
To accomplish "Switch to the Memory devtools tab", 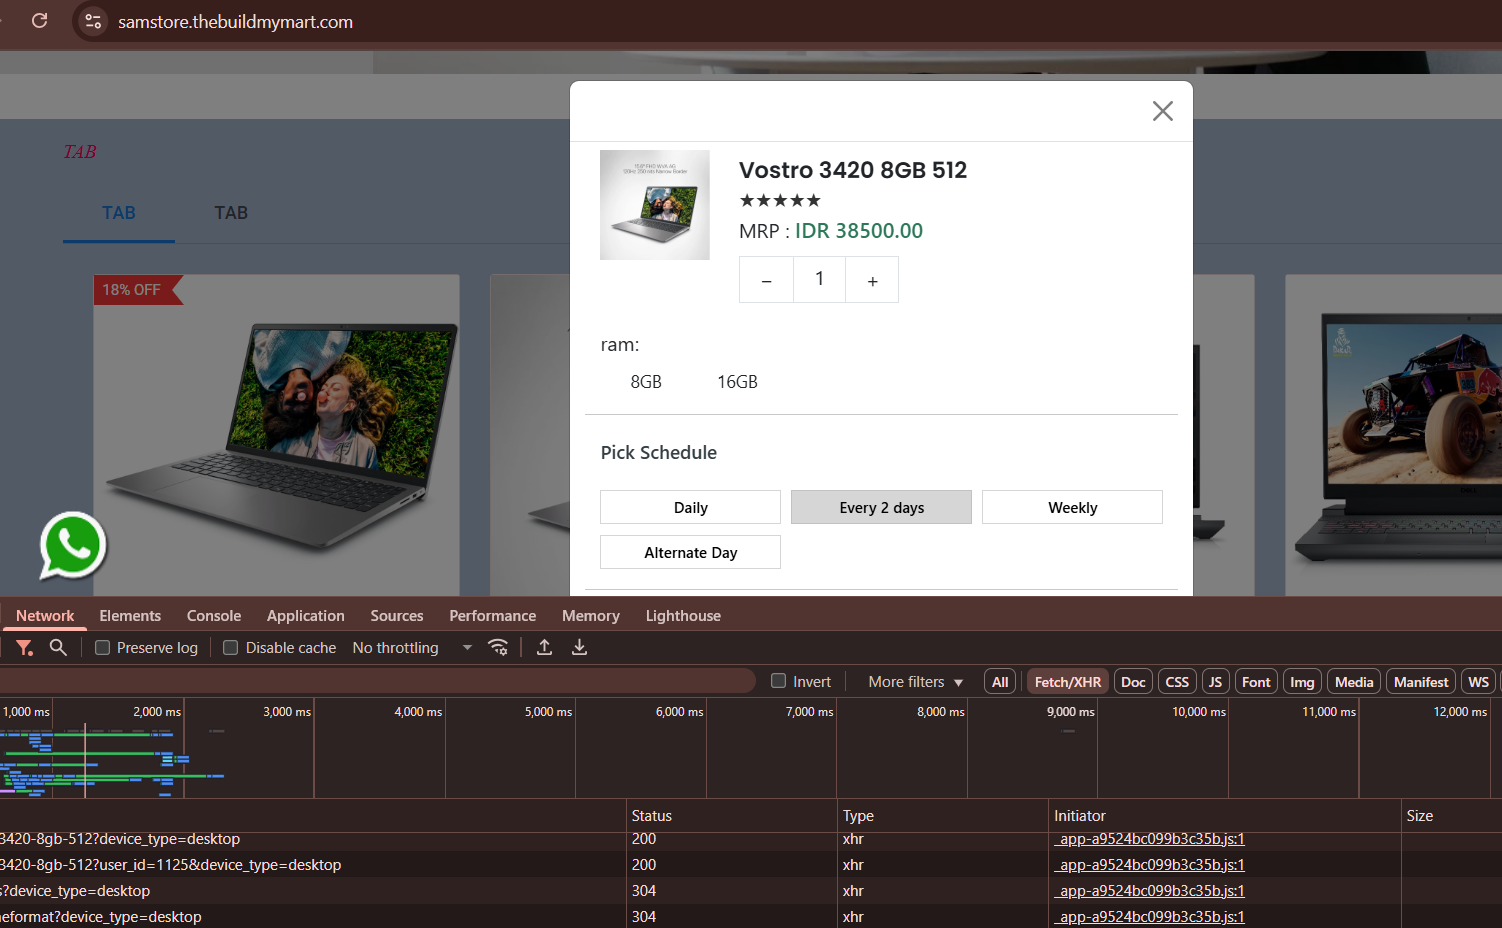I will 591,616.
